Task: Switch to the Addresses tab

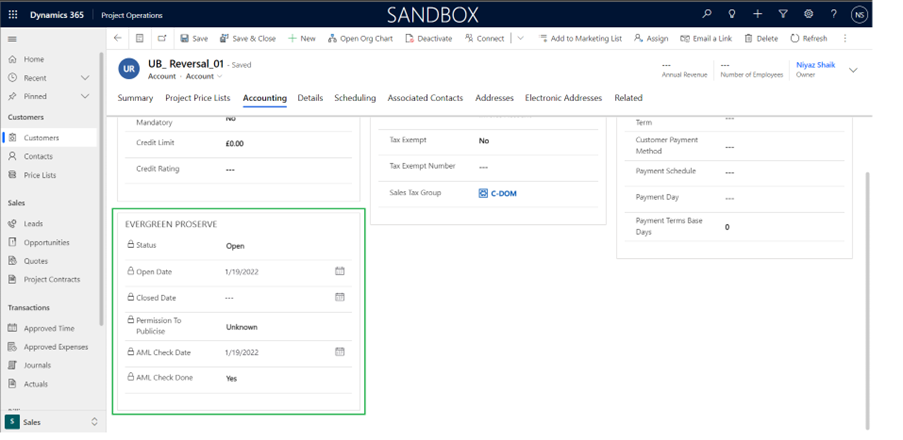Action: (x=494, y=98)
